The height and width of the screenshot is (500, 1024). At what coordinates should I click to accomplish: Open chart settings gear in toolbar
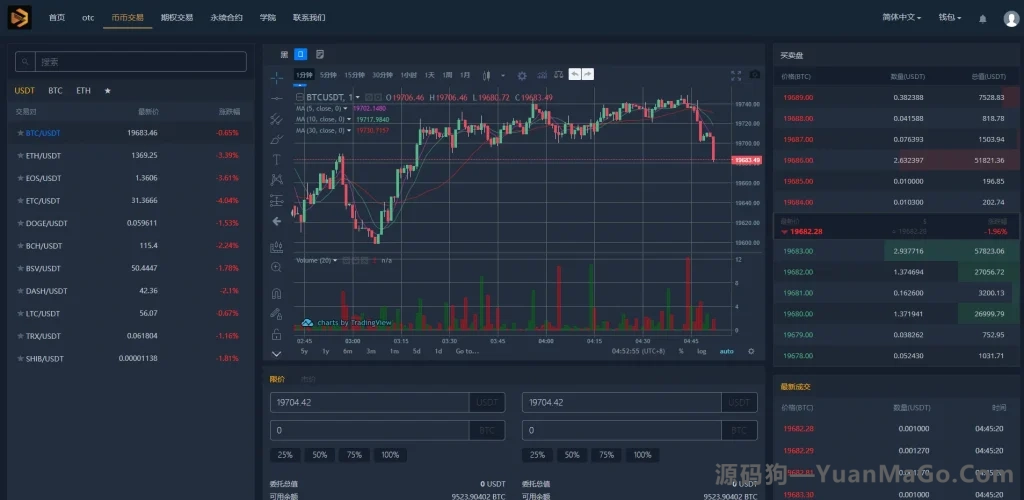click(x=522, y=75)
